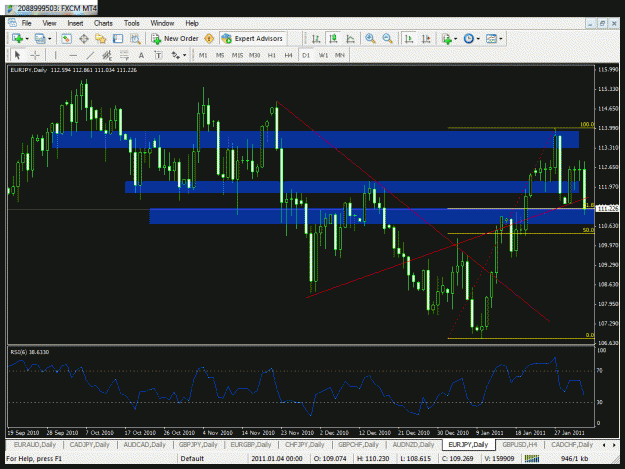Click the Zoom Out magnifier icon
This screenshot has height=469, width=625.
[387, 39]
